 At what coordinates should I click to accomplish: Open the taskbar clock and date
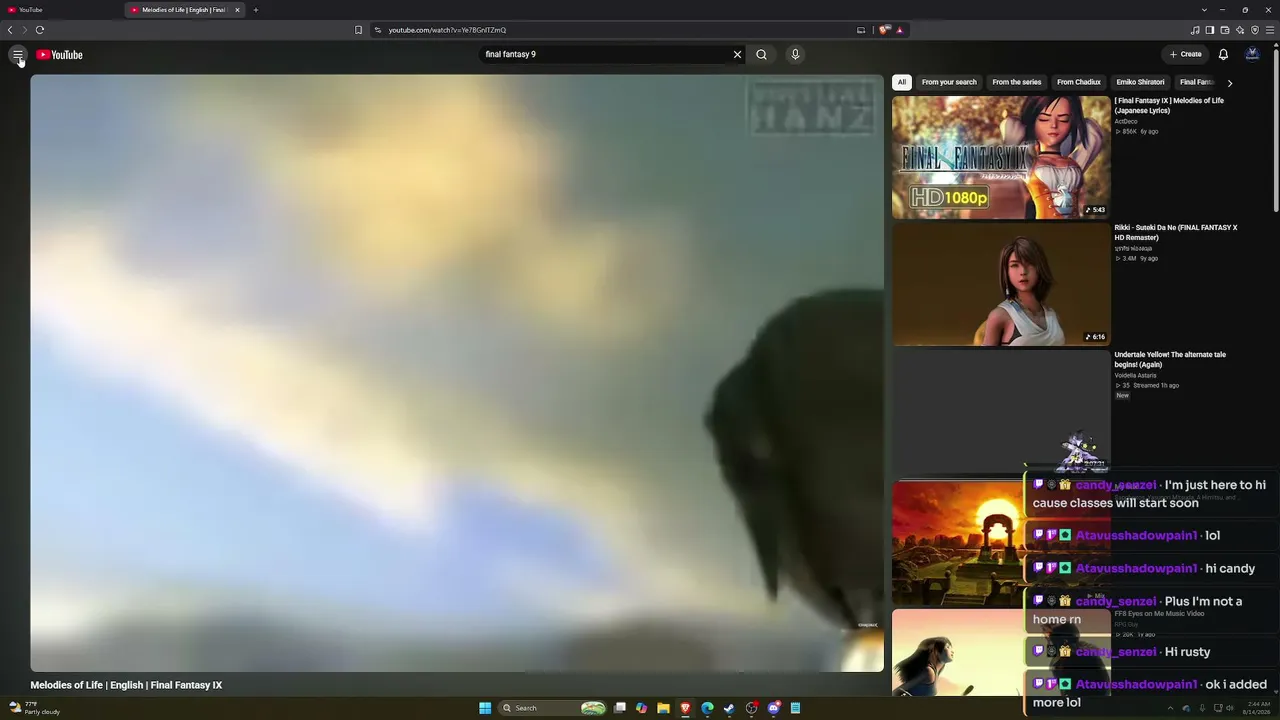pos(1257,708)
